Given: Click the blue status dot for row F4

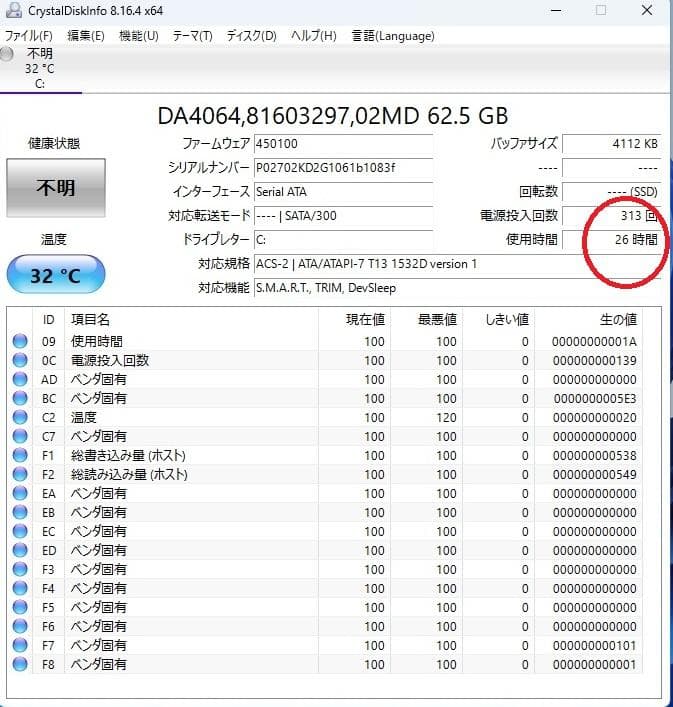Looking at the screenshot, I should [20, 588].
